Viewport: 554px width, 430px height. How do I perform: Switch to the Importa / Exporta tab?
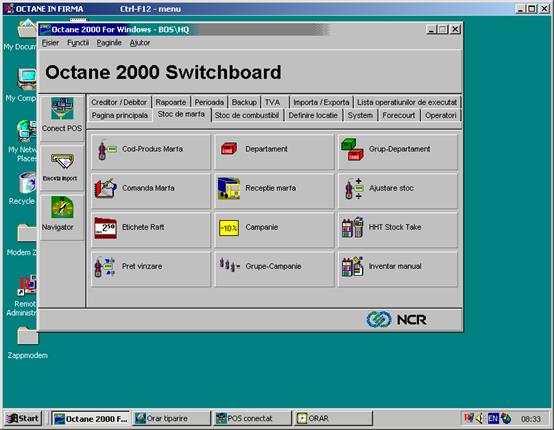pos(321,102)
